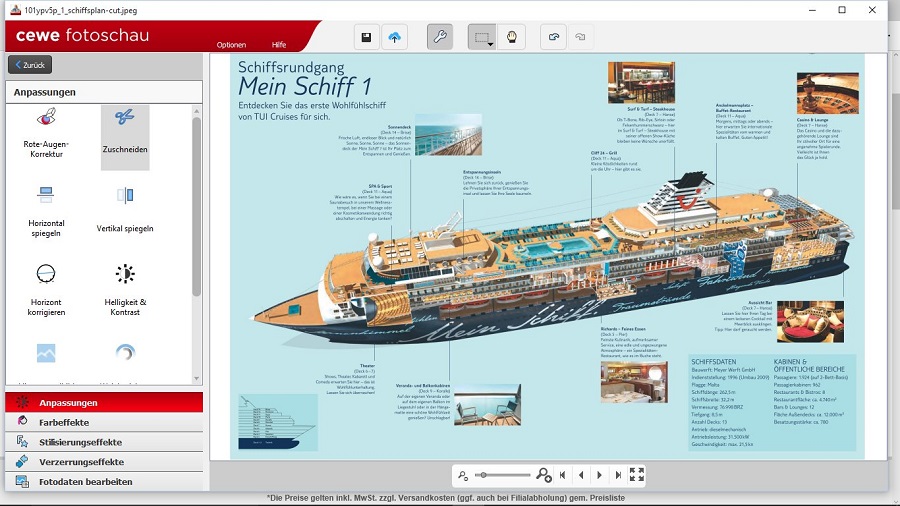
Task: Redo the last undone edit
Action: (x=580, y=37)
